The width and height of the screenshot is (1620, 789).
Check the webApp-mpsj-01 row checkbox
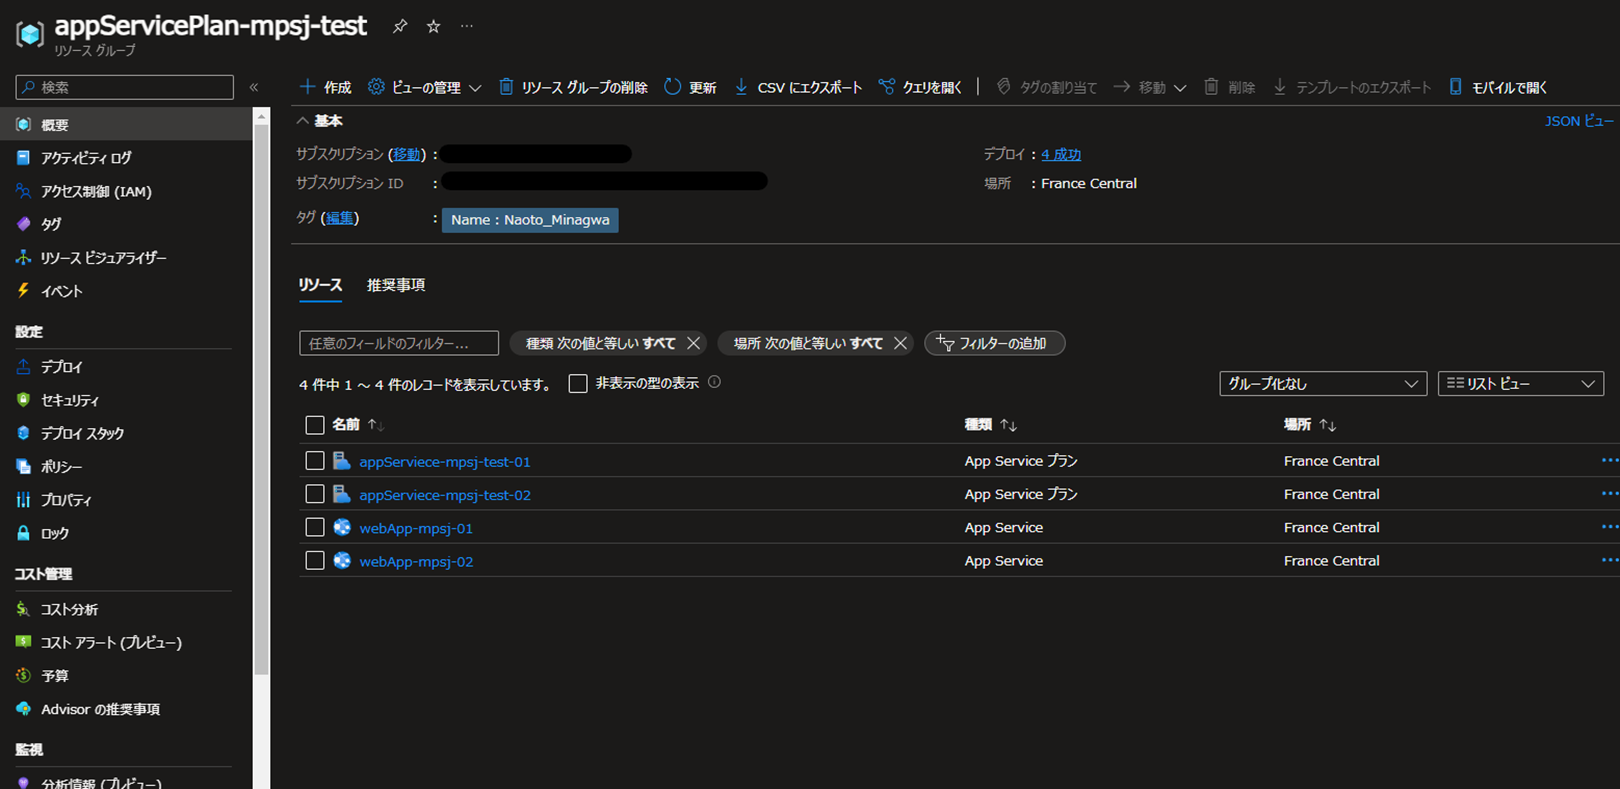click(x=315, y=527)
